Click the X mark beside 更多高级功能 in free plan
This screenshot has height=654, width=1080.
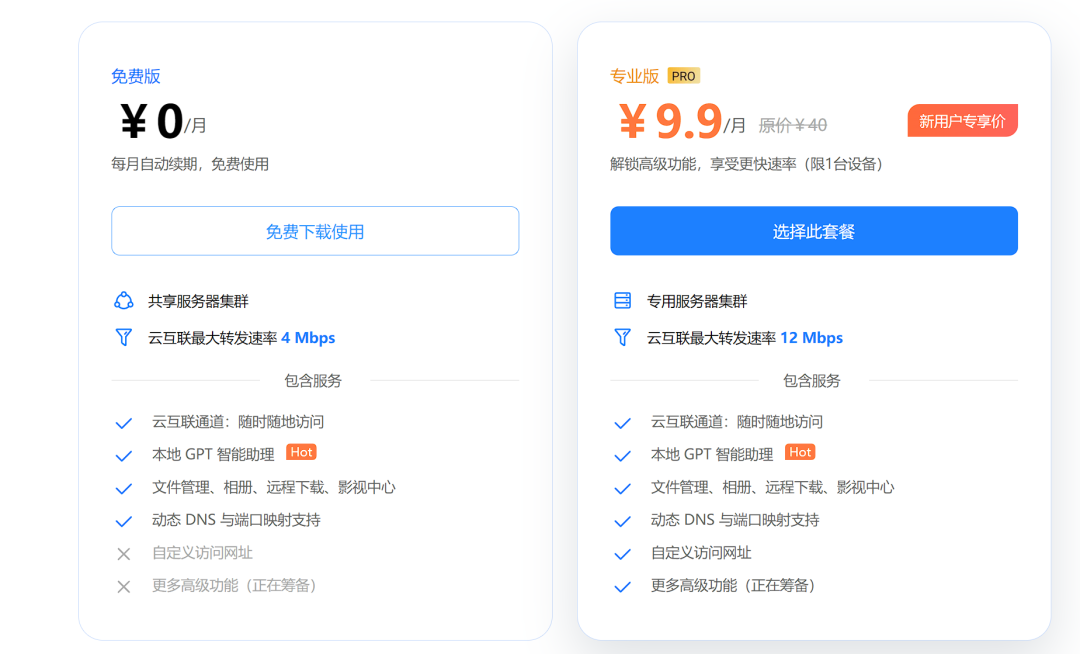click(124, 587)
